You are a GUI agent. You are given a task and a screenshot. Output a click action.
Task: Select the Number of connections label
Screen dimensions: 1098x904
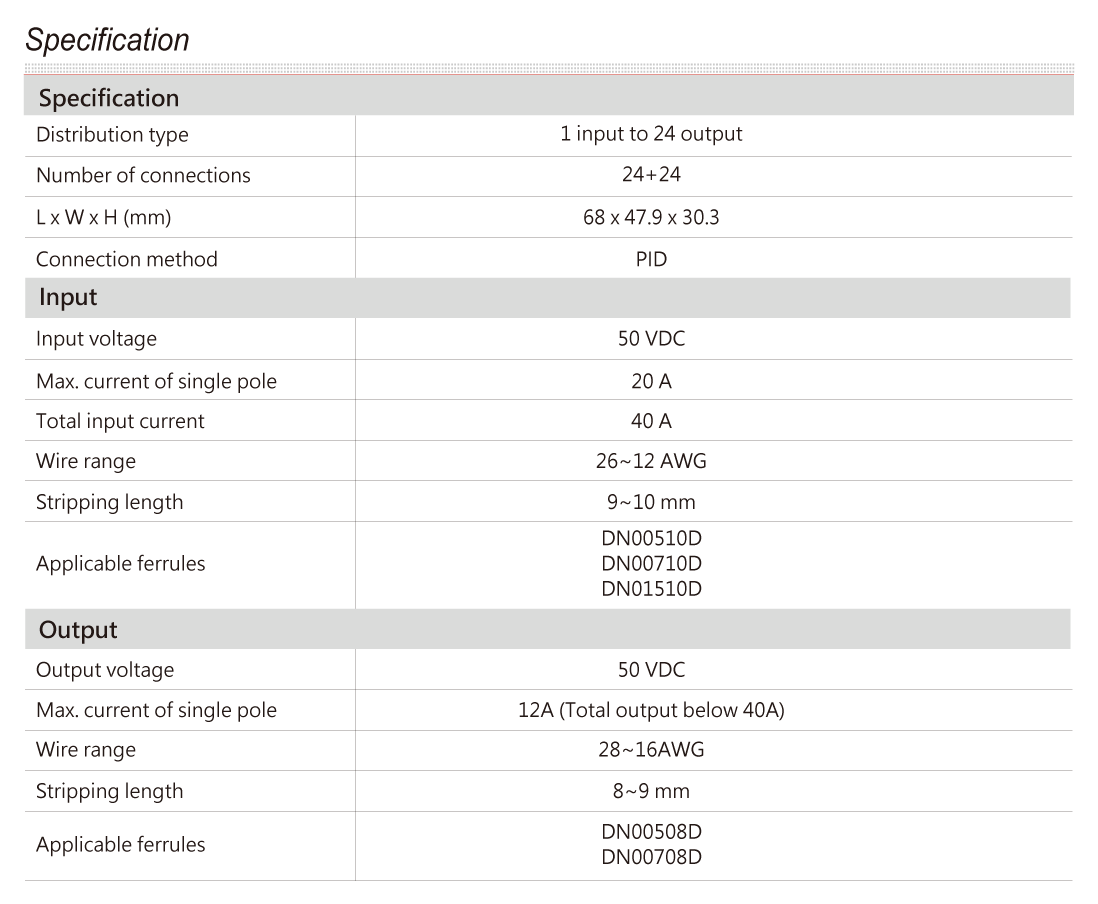[143, 175]
